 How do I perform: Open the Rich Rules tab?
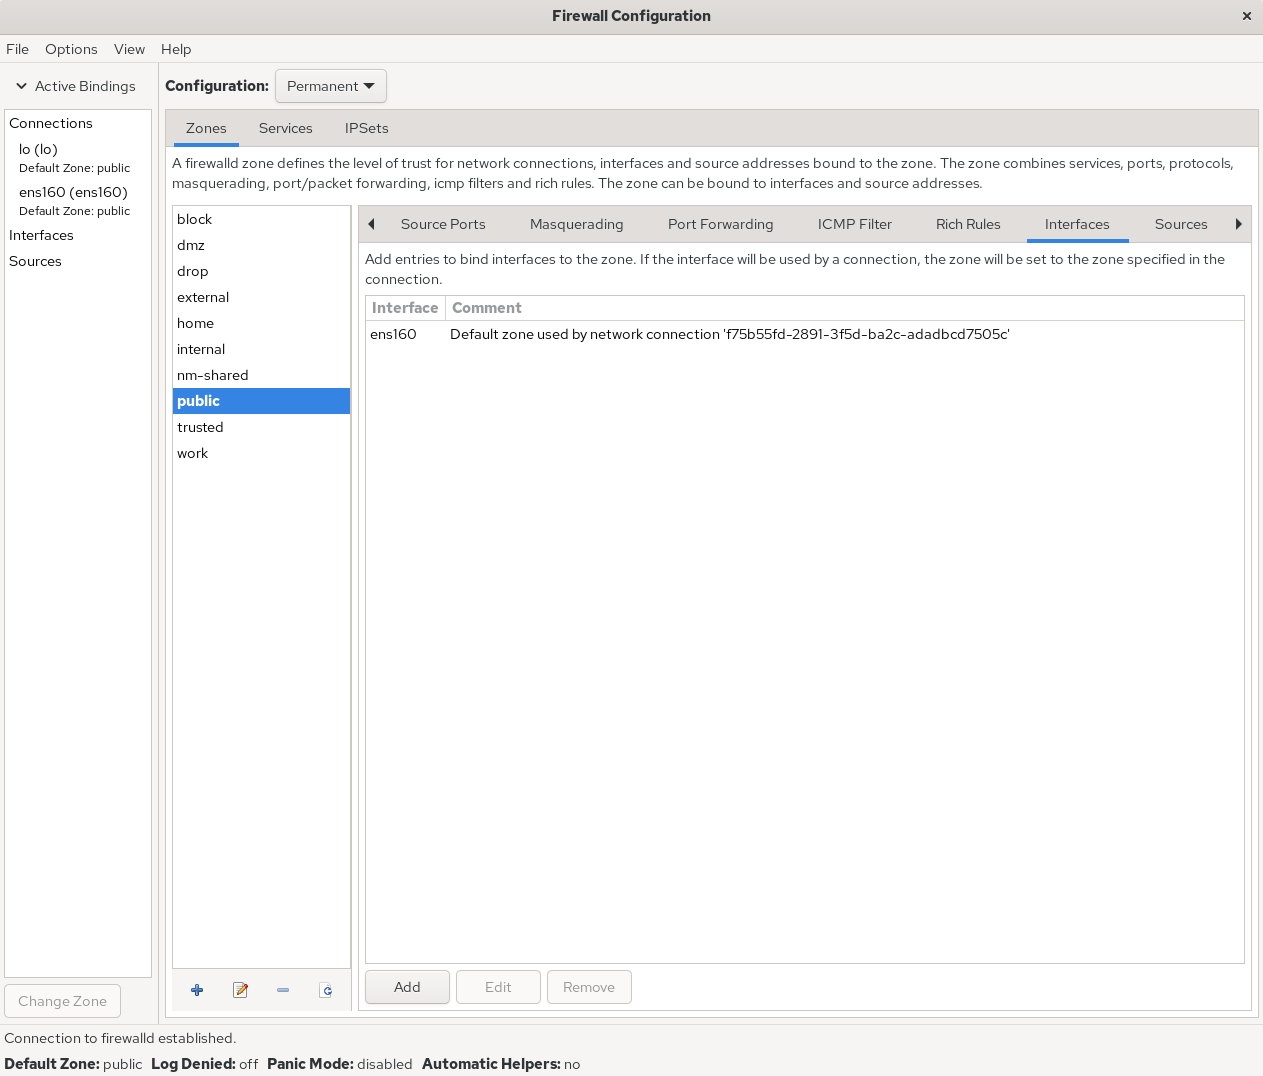[x=967, y=224]
